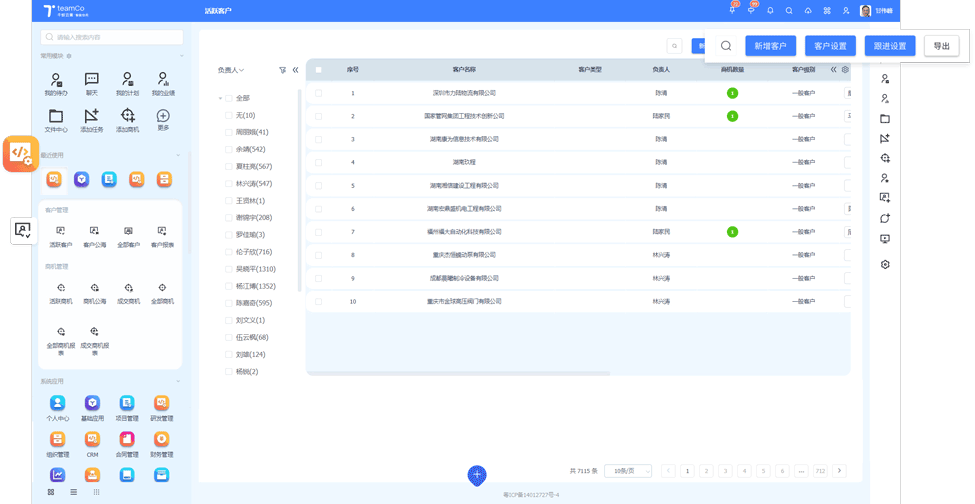Open the CRM system application
Viewport: 975px width, 504px height.
(x=92, y=443)
